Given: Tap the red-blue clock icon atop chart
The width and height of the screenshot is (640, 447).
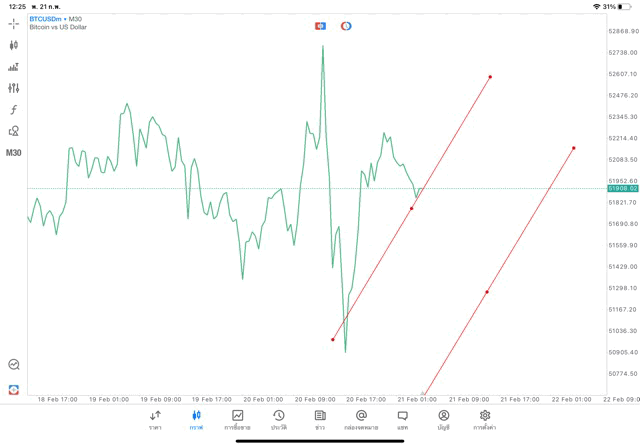Looking at the screenshot, I should 346,26.
